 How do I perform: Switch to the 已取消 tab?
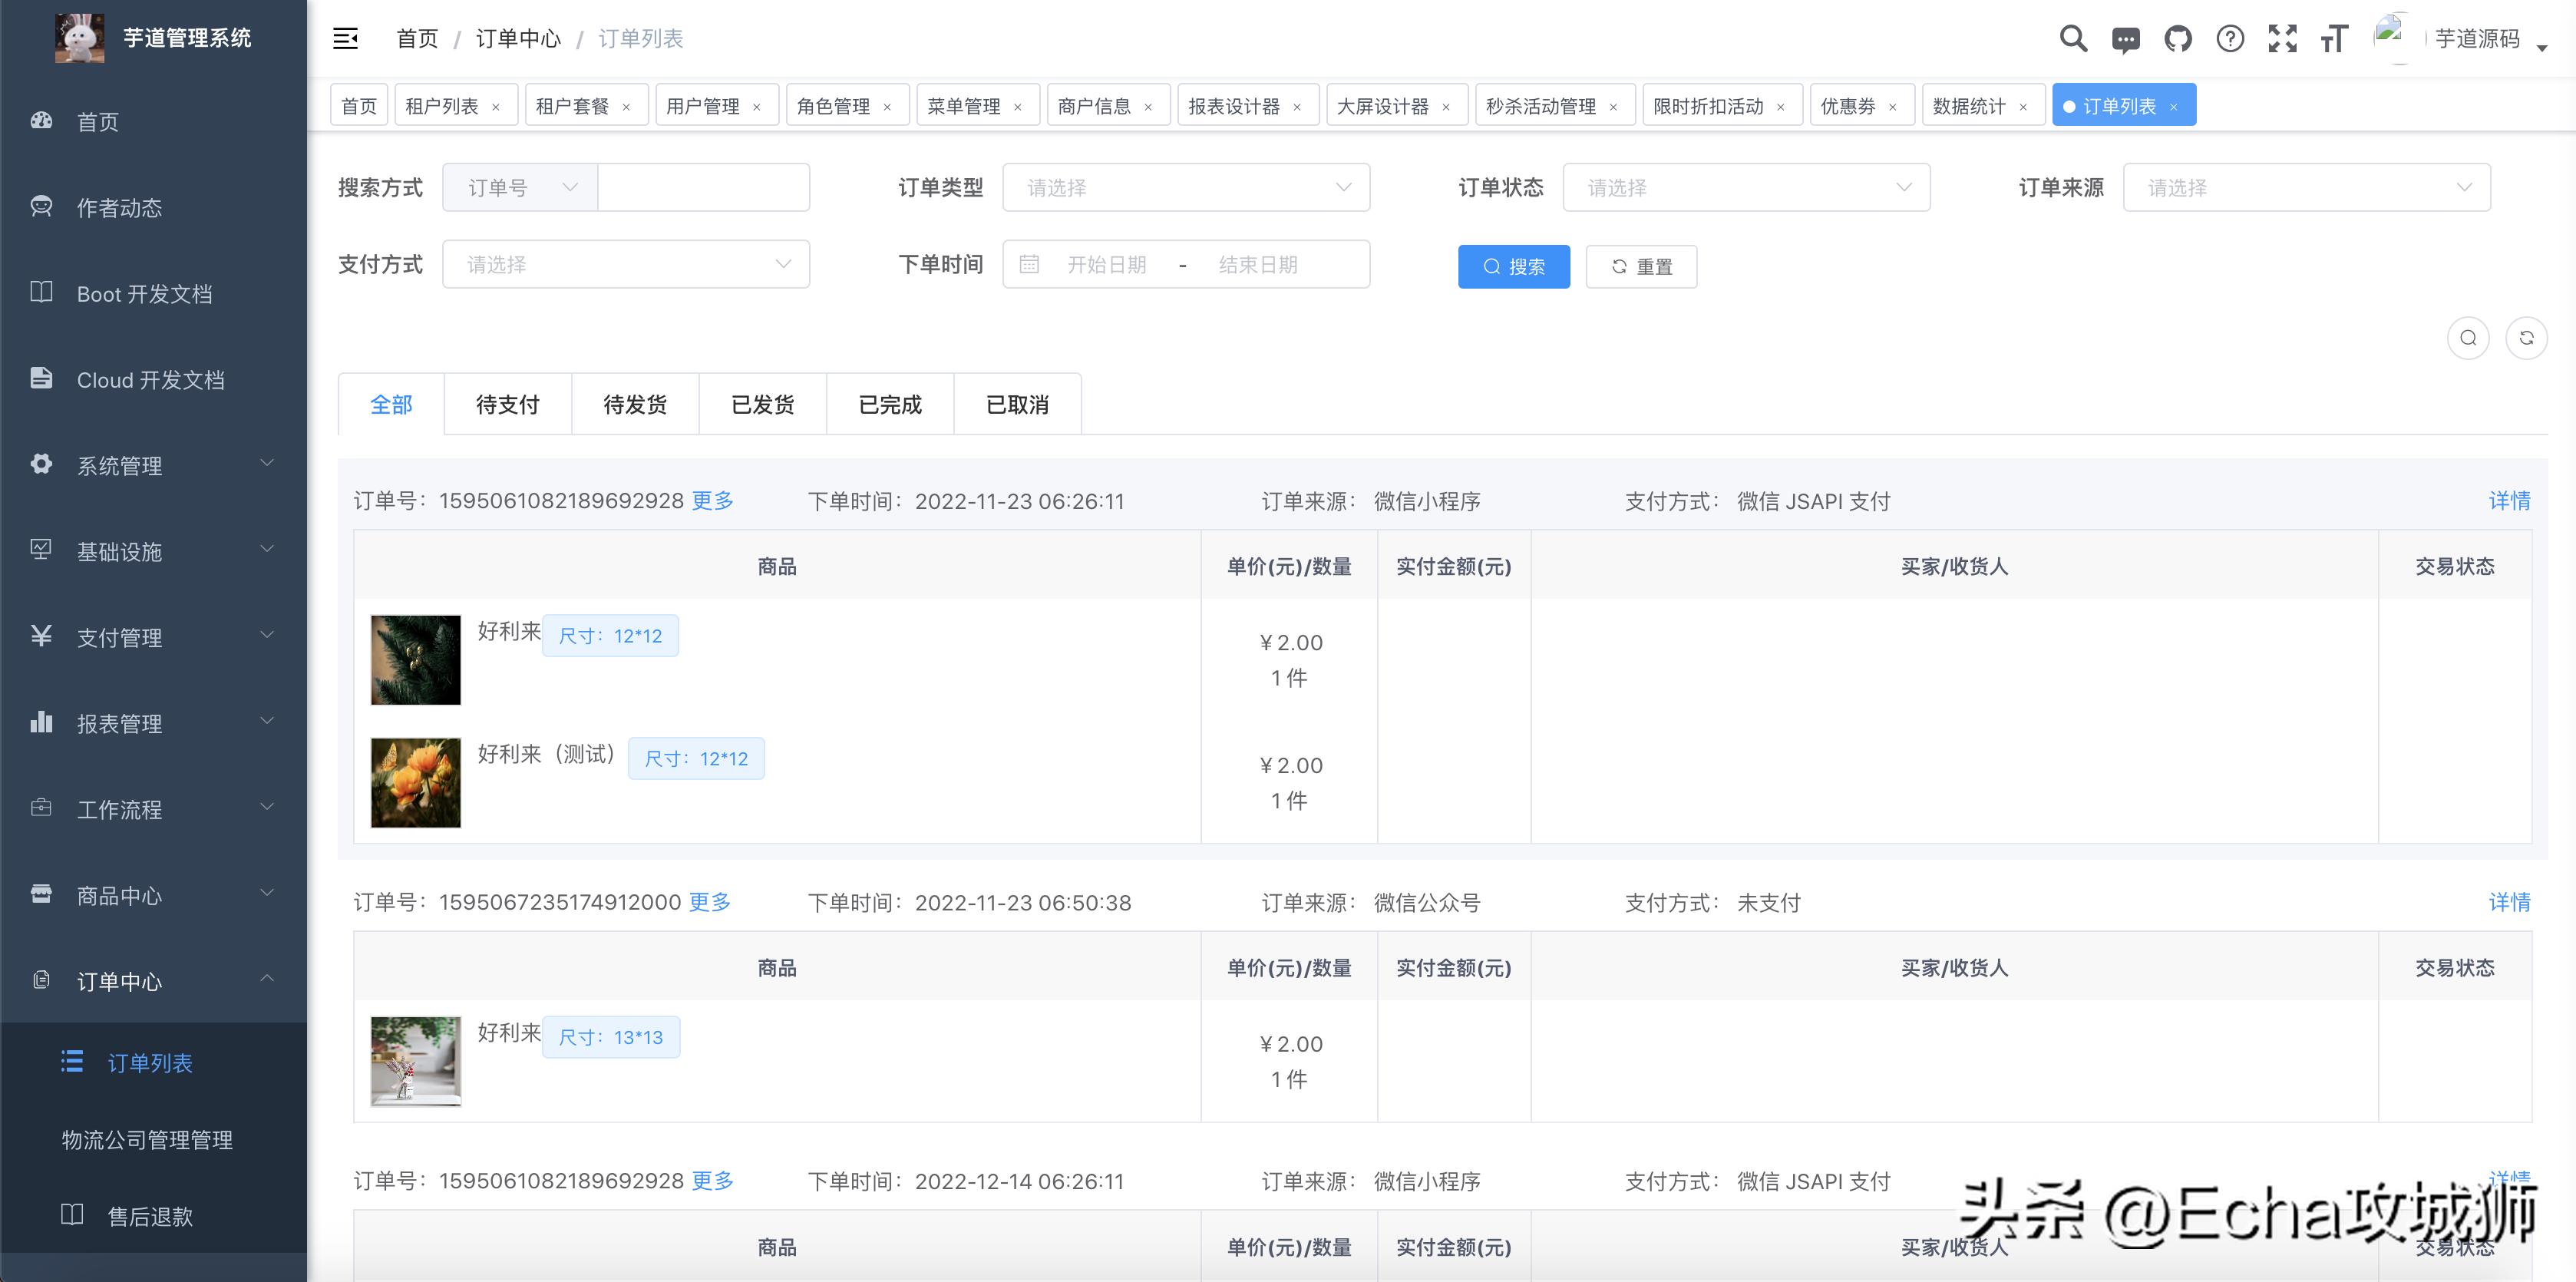(1017, 404)
